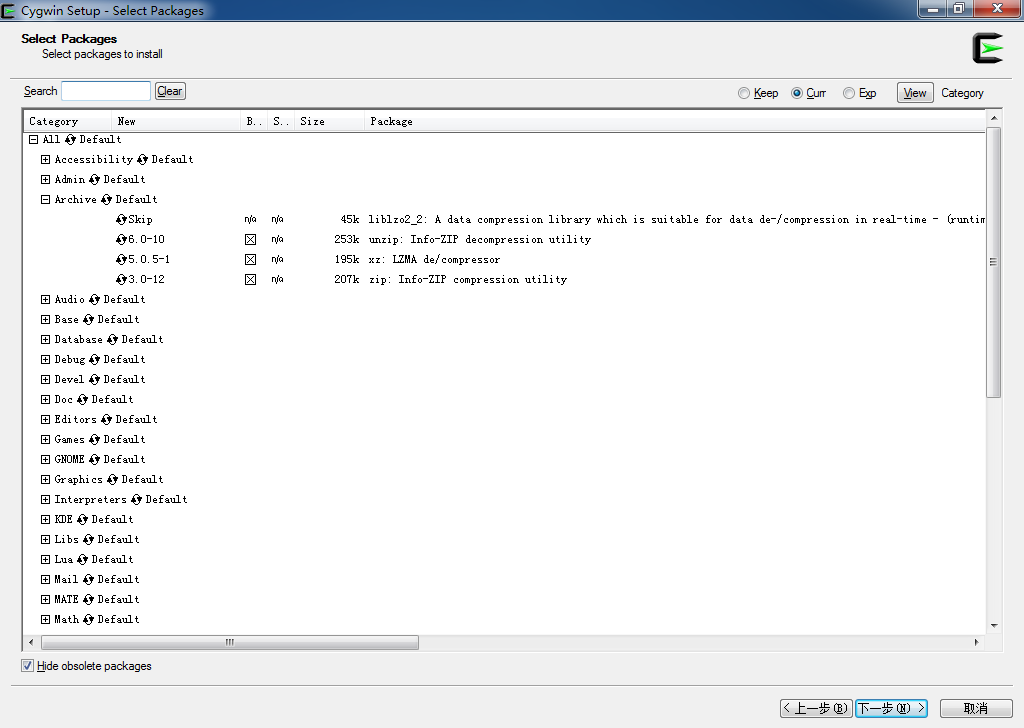Toggle binary checkbox for xz package
The height and width of the screenshot is (728, 1024).
pyautogui.click(x=250, y=260)
